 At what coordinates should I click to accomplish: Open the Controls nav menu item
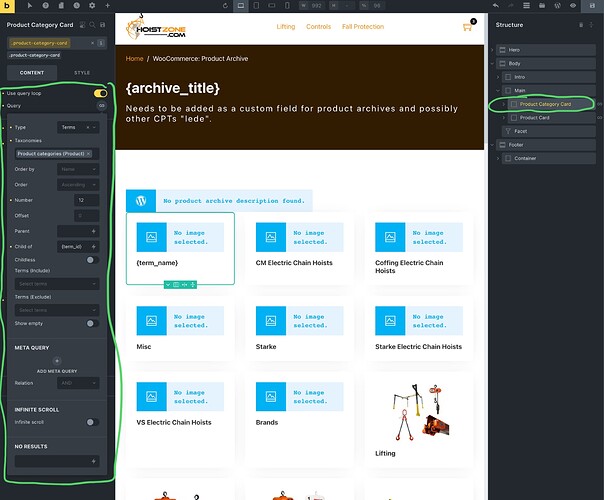point(319,27)
